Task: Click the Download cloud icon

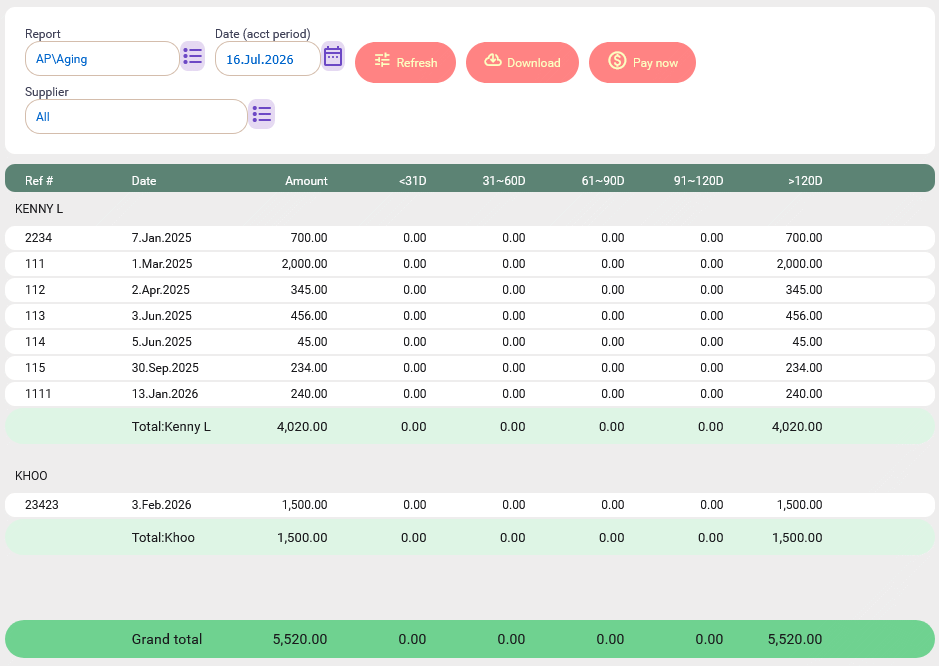Action: pyautogui.click(x=493, y=60)
